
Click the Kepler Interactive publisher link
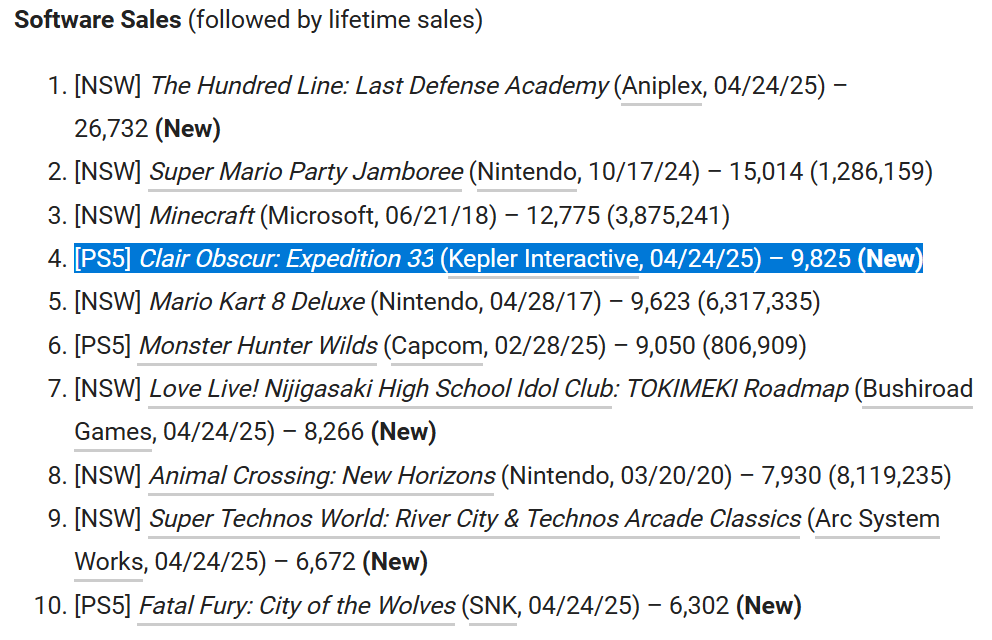pos(543,259)
